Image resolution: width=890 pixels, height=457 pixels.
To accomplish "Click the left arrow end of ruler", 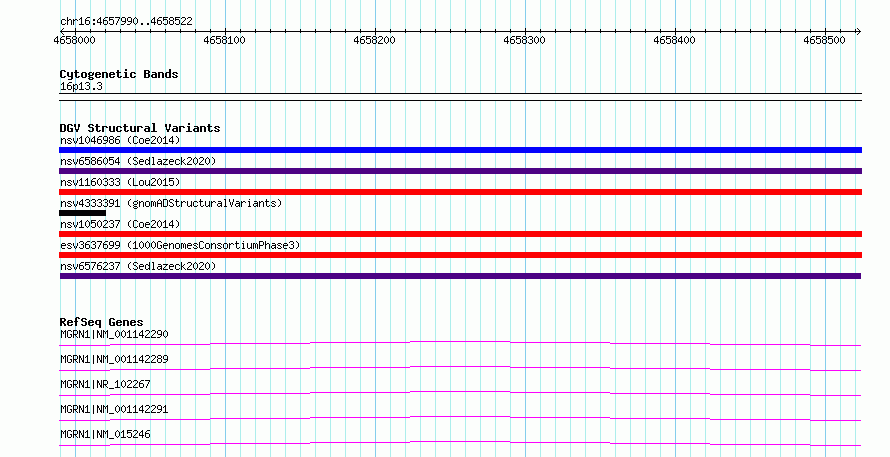I will pyautogui.click(x=62, y=31).
